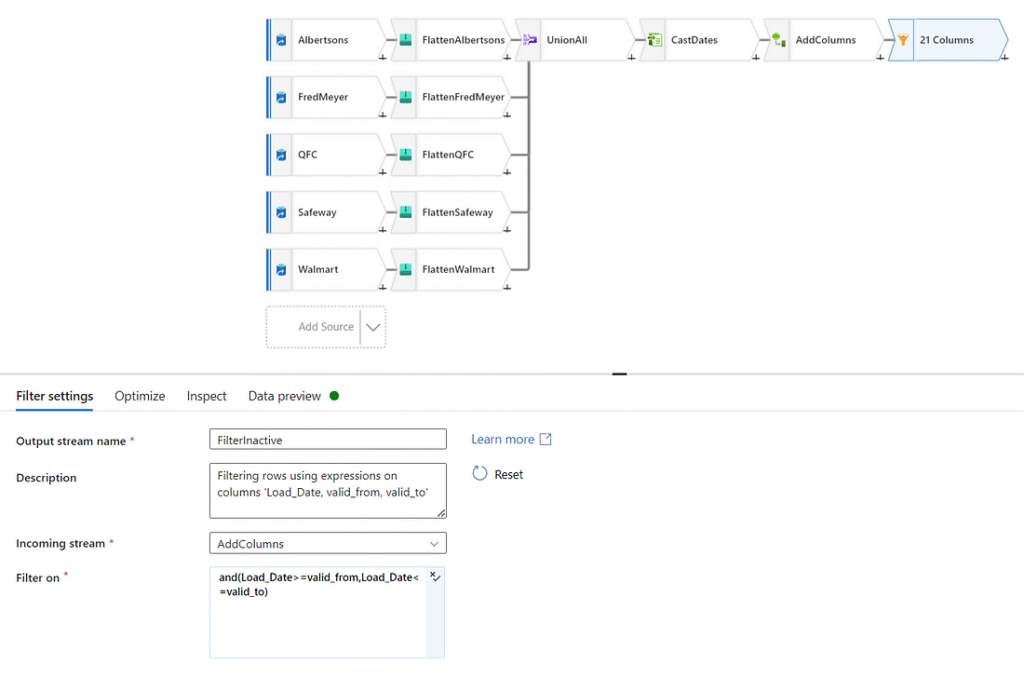
Task: Add transformation after FlattenAlbertsons with plus
Action: click(507, 57)
